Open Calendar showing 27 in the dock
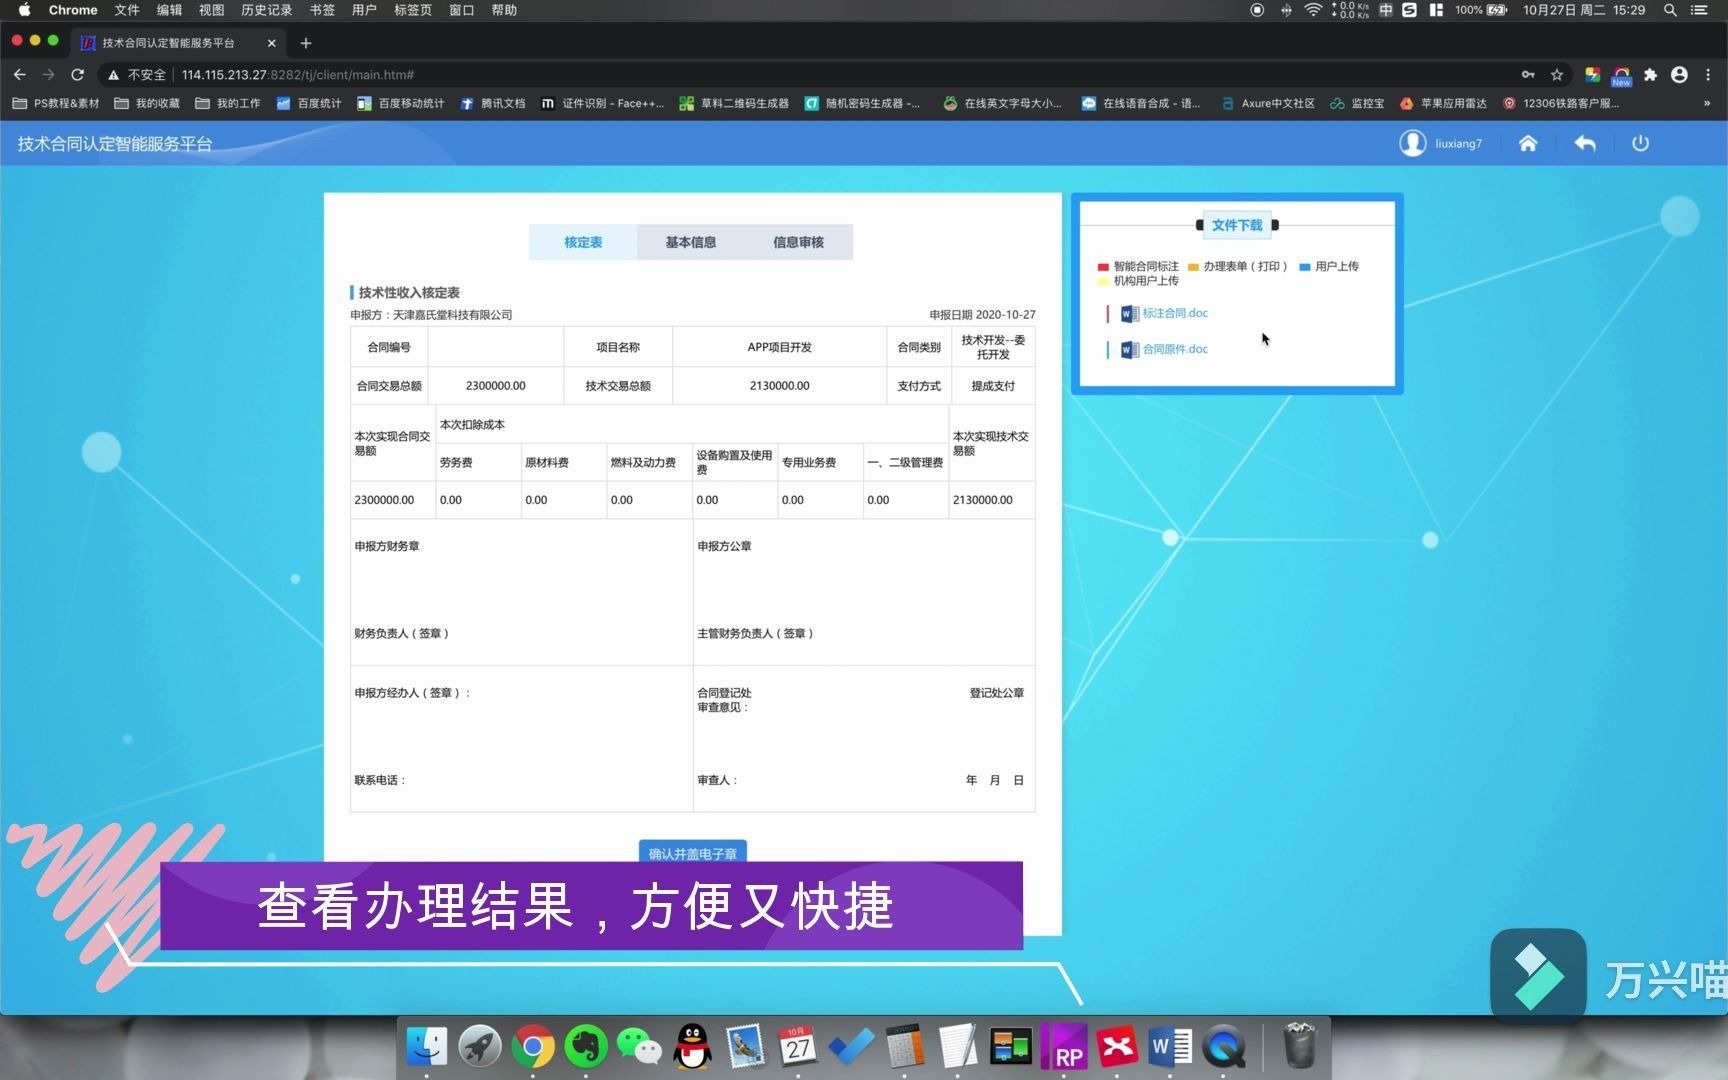This screenshot has height=1080, width=1728. click(798, 1047)
